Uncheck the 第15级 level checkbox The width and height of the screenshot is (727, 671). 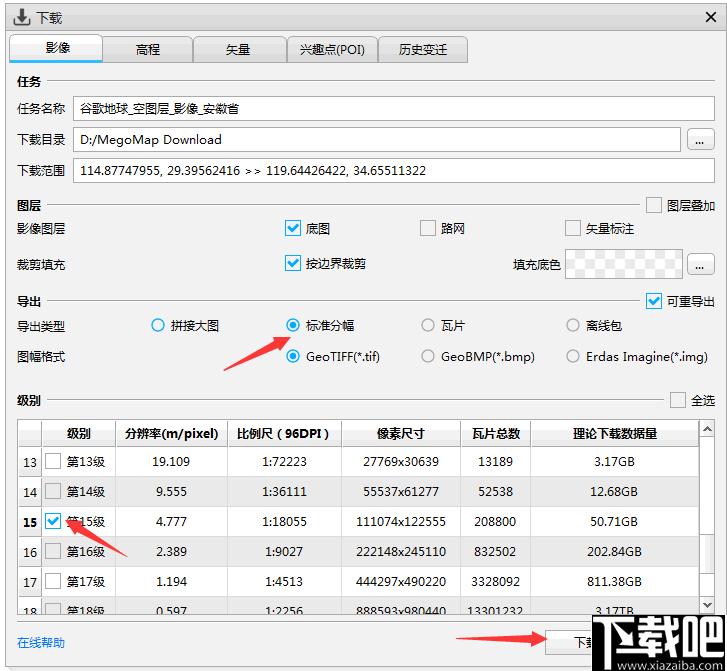coord(53,521)
